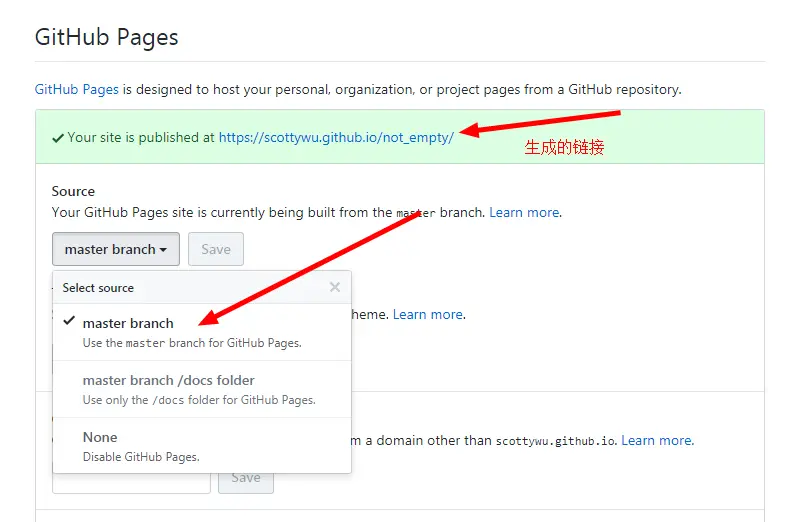The height and width of the screenshot is (522, 797).
Task: Click the Source section heading
Action: 73,191
